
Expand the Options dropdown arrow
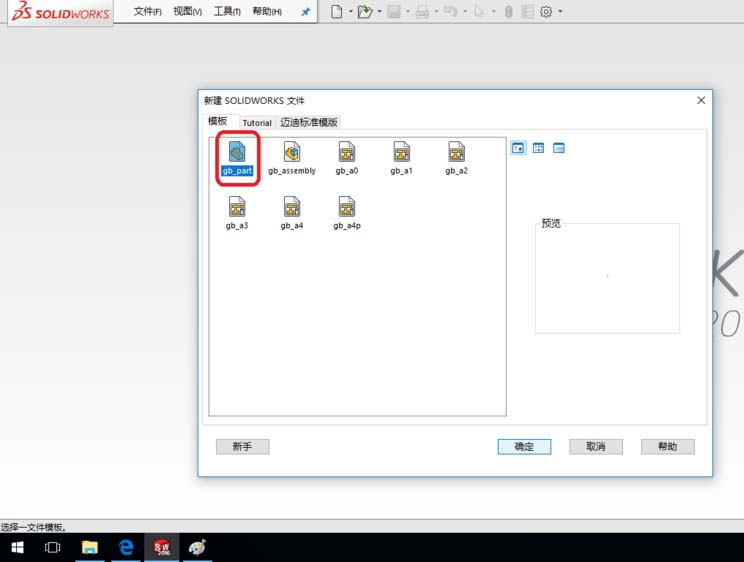[560, 11]
